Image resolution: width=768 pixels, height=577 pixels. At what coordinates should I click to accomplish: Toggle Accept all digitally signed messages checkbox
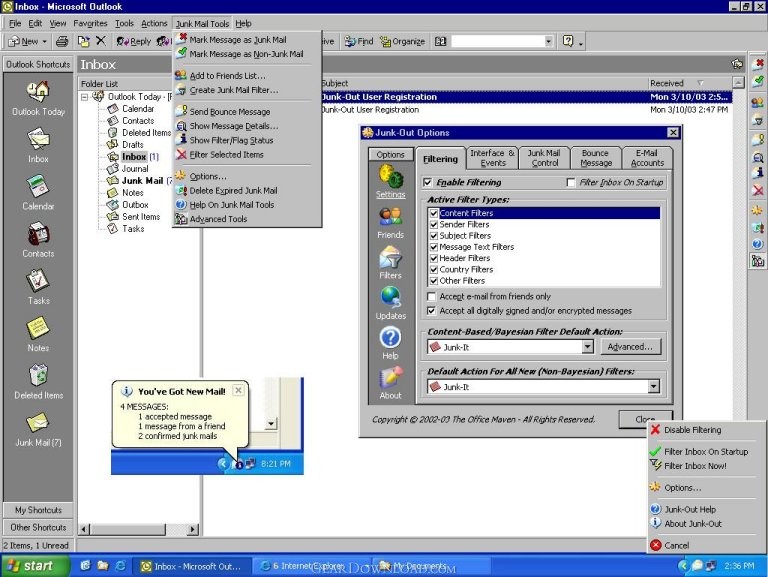pos(432,311)
